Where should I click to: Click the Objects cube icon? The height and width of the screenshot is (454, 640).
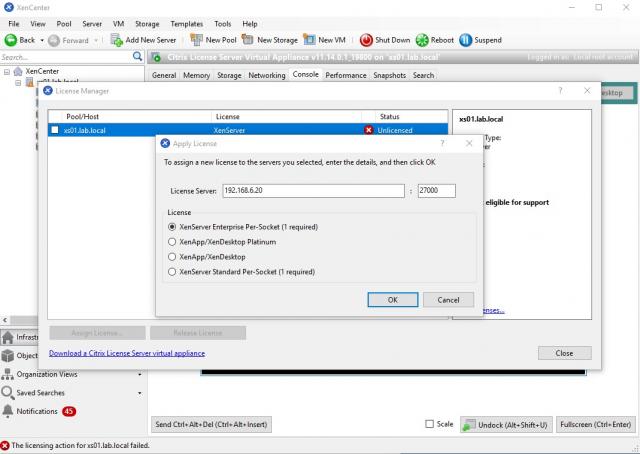7,355
